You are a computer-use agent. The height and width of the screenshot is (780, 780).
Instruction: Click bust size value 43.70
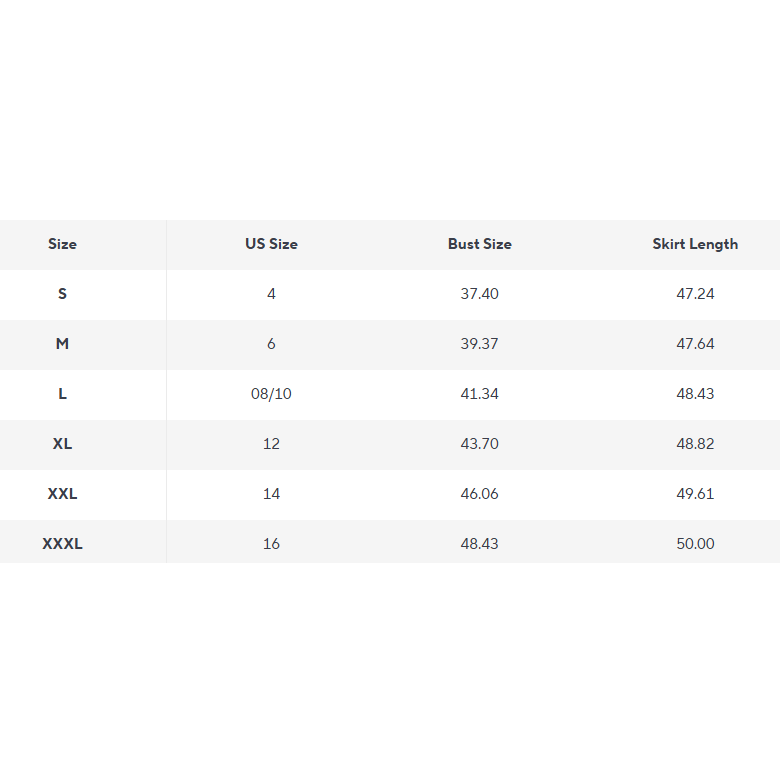click(480, 444)
